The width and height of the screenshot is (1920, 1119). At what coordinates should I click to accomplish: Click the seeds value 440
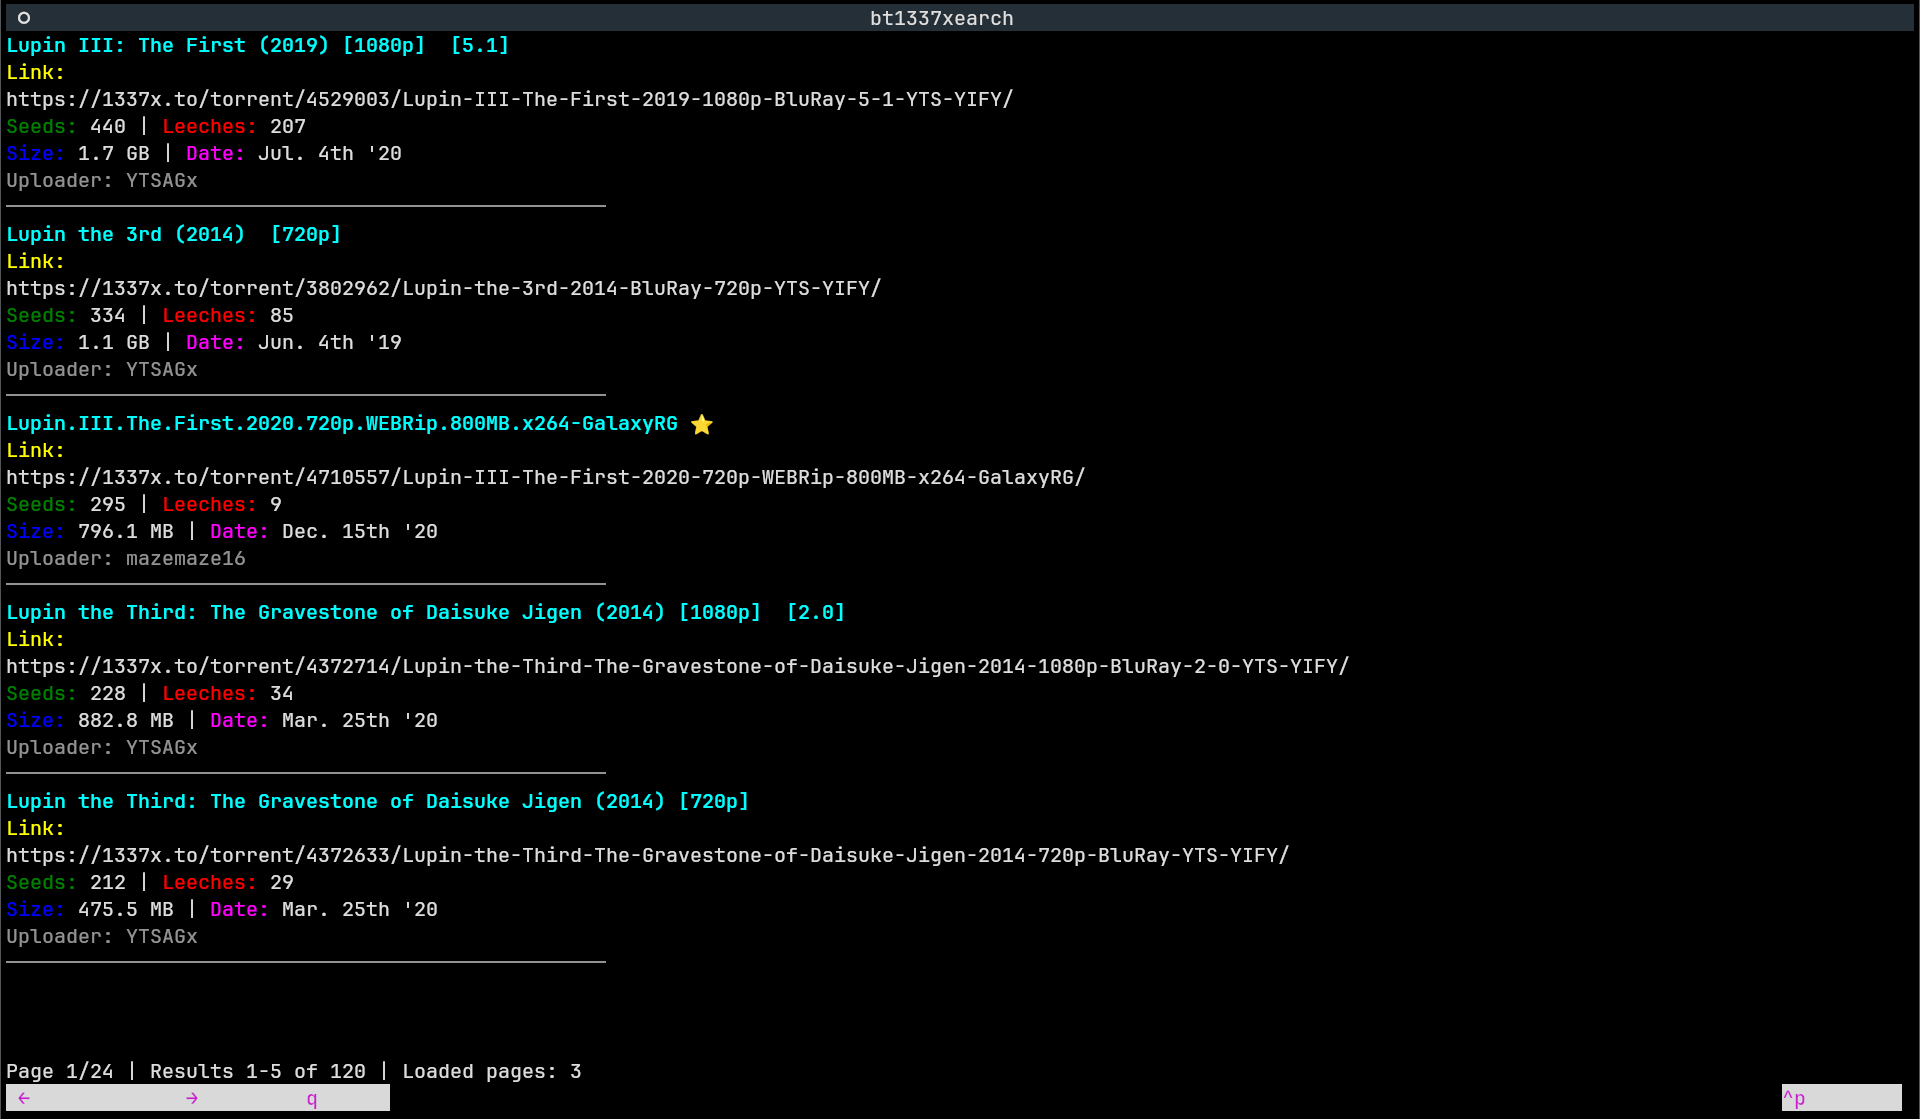coord(108,126)
